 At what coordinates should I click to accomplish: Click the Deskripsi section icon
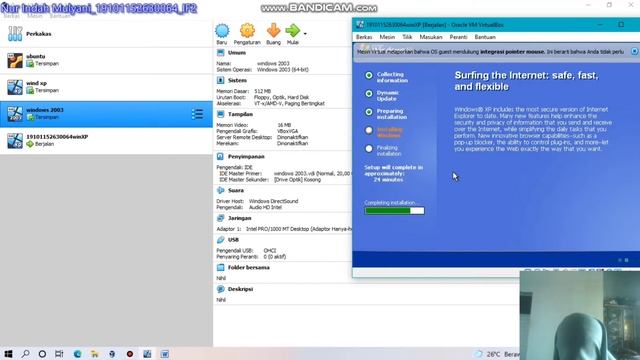click(x=220, y=289)
